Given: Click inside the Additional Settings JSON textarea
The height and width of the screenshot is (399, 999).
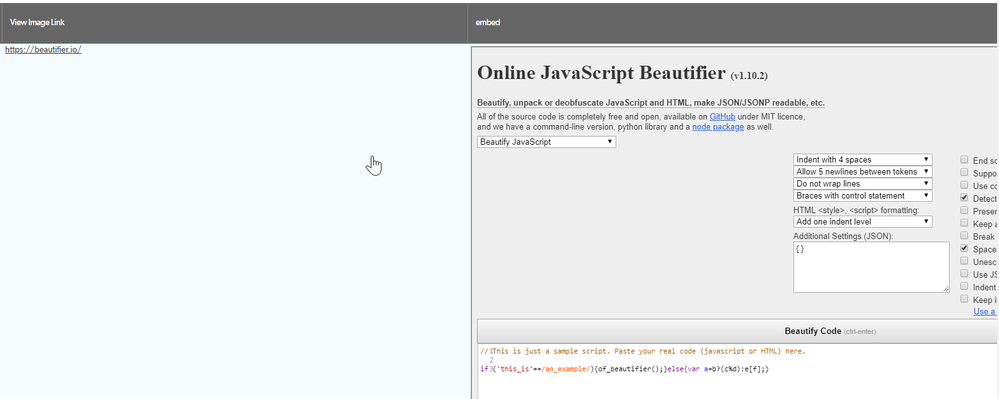Looking at the screenshot, I should coord(871,267).
